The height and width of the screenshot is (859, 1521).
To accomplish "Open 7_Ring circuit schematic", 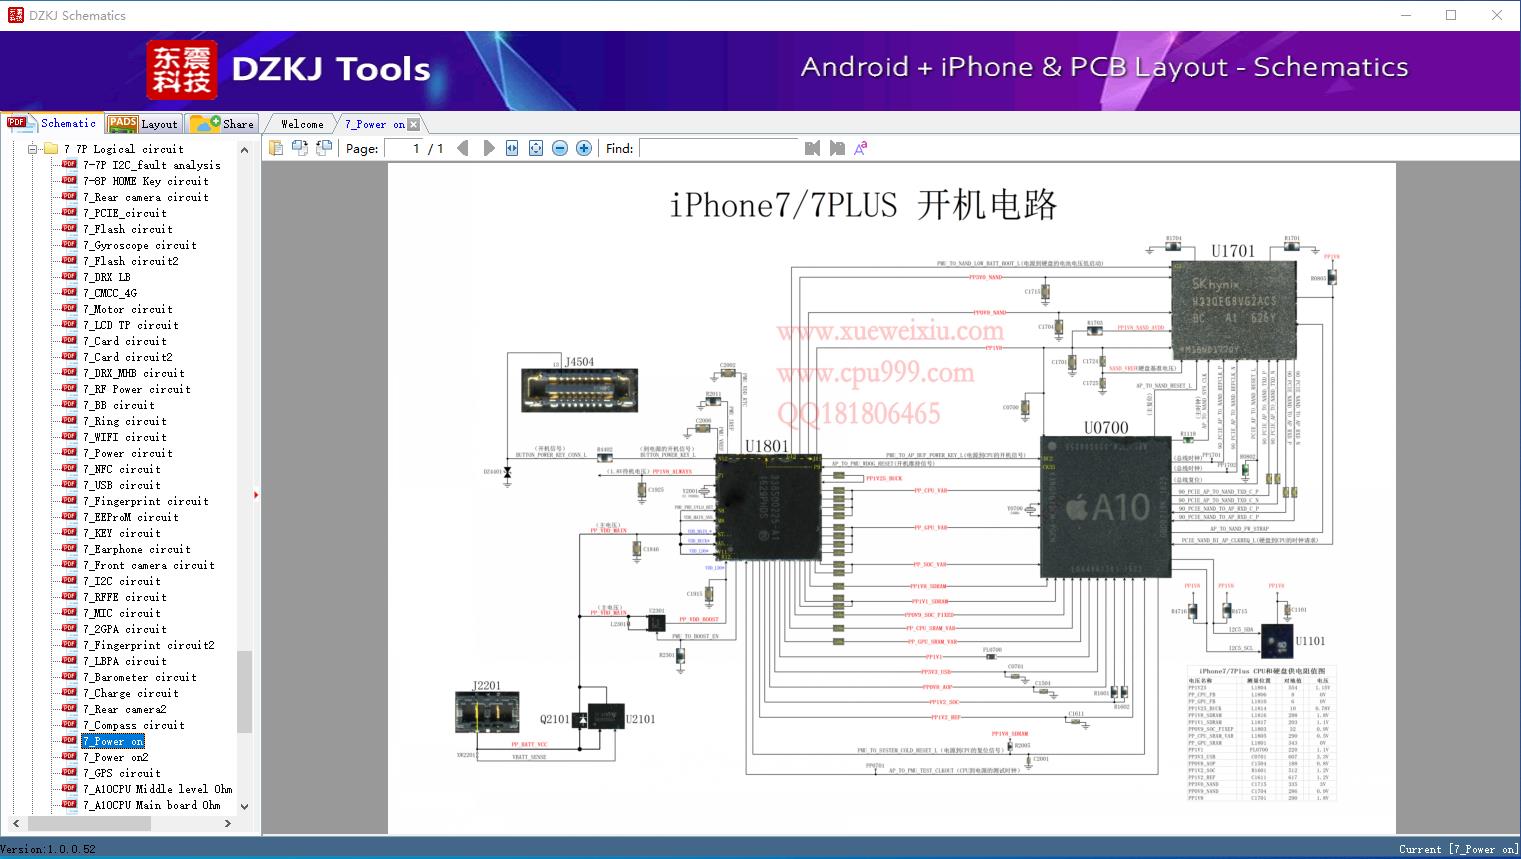I will [125, 421].
